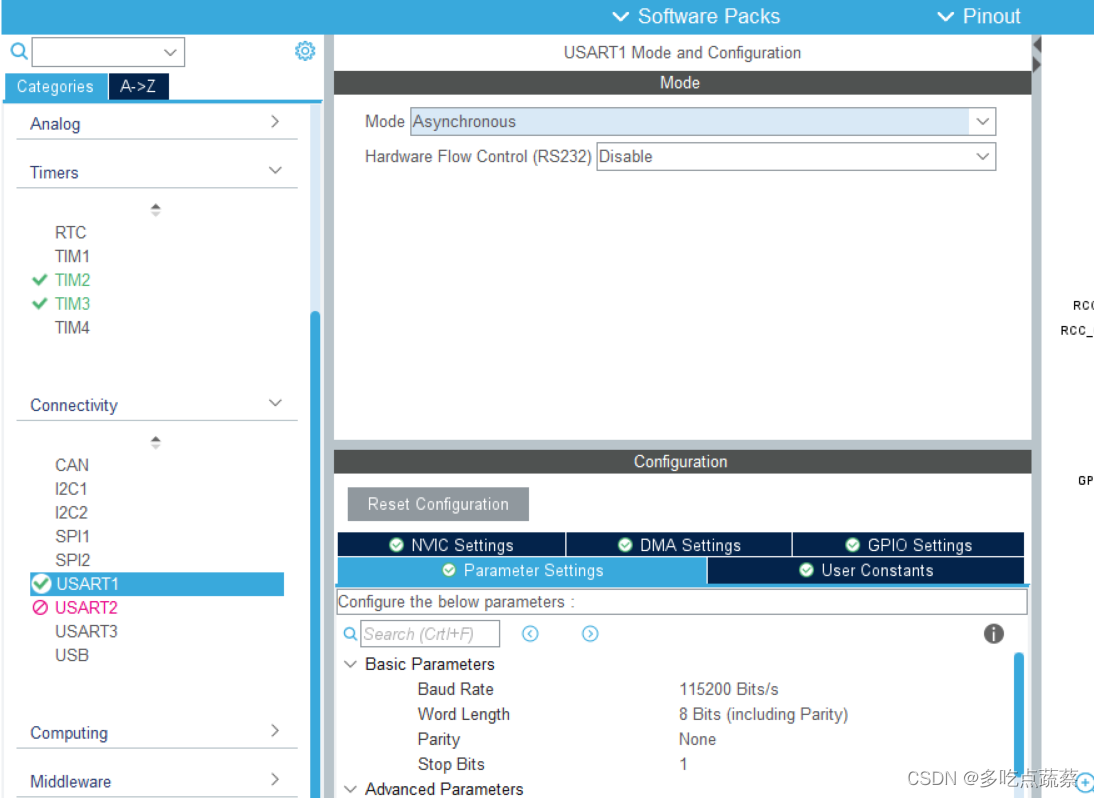Screen dimensions: 1094x798
Task: Open Hardware Flow Control dropdown
Action: [796, 156]
